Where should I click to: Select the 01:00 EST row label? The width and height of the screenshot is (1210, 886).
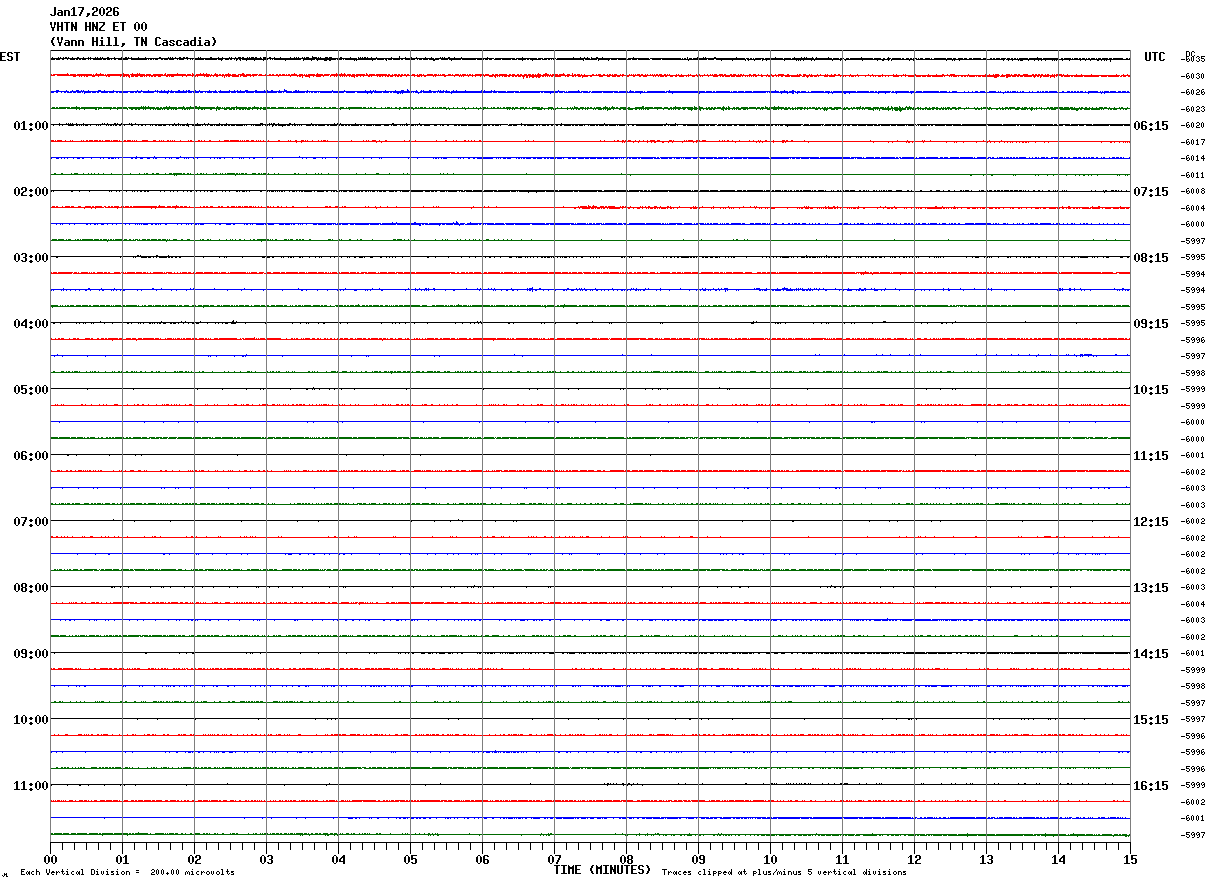coord(30,125)
